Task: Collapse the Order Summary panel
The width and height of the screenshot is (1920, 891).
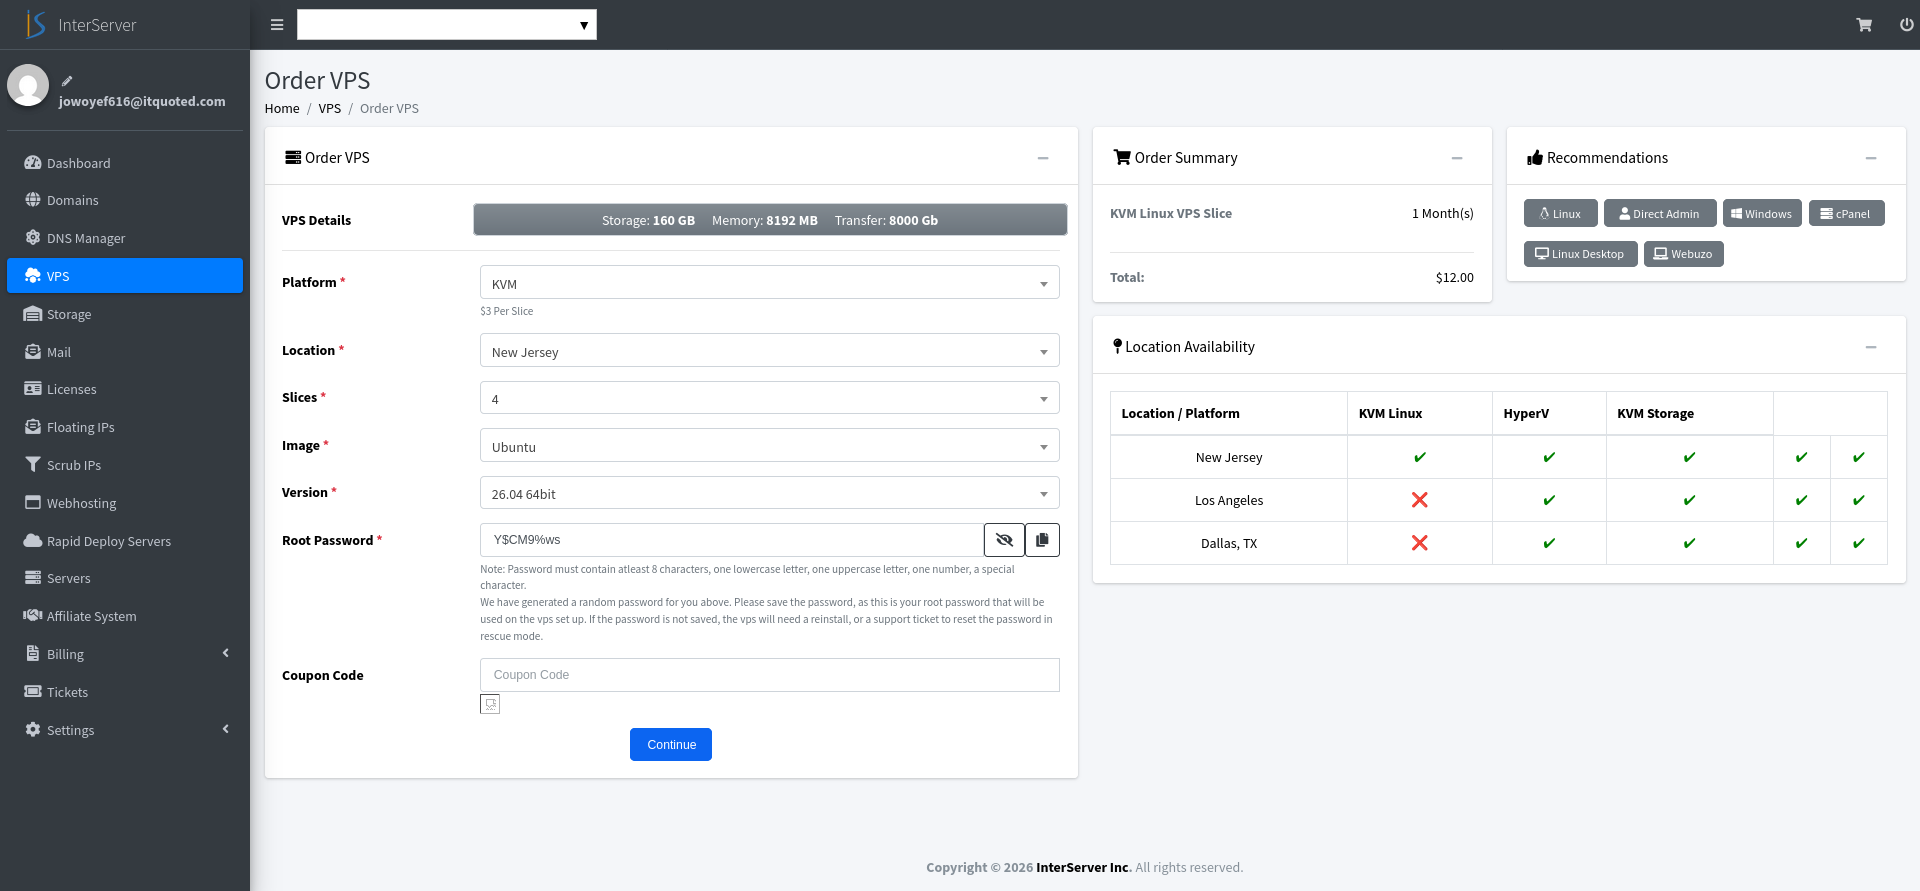Action: tap(1457, 158)
